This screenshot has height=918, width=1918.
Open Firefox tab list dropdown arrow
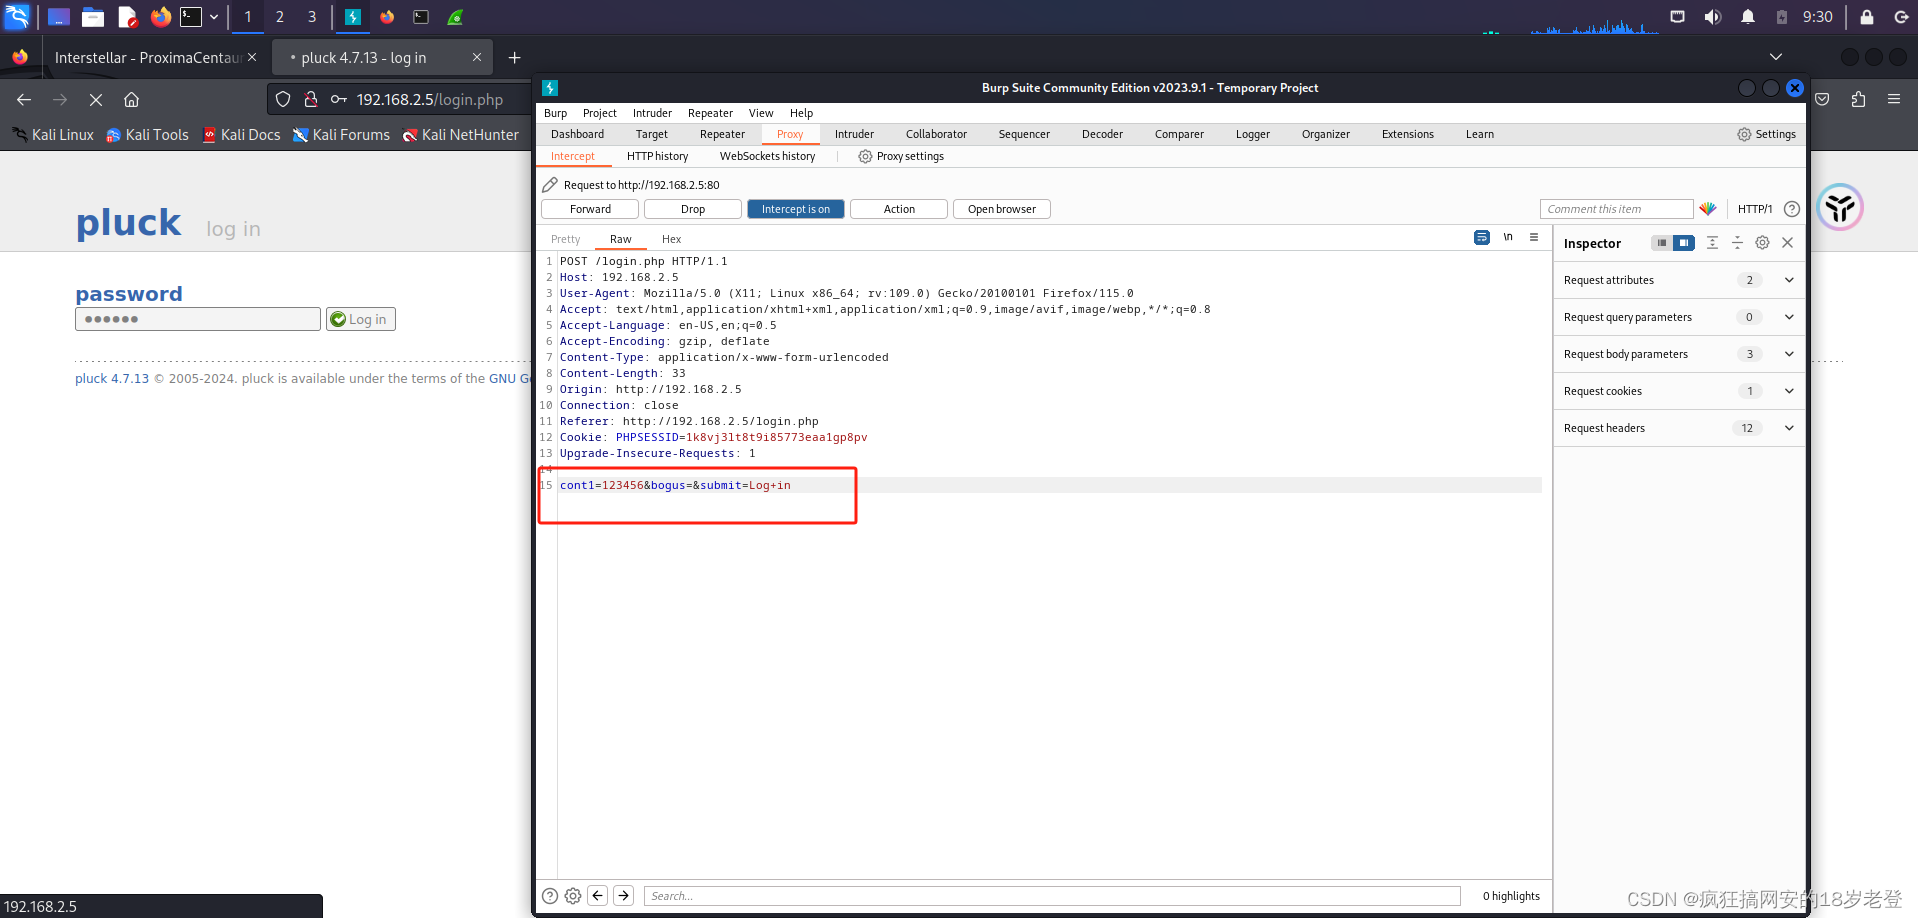(1776, 57)
